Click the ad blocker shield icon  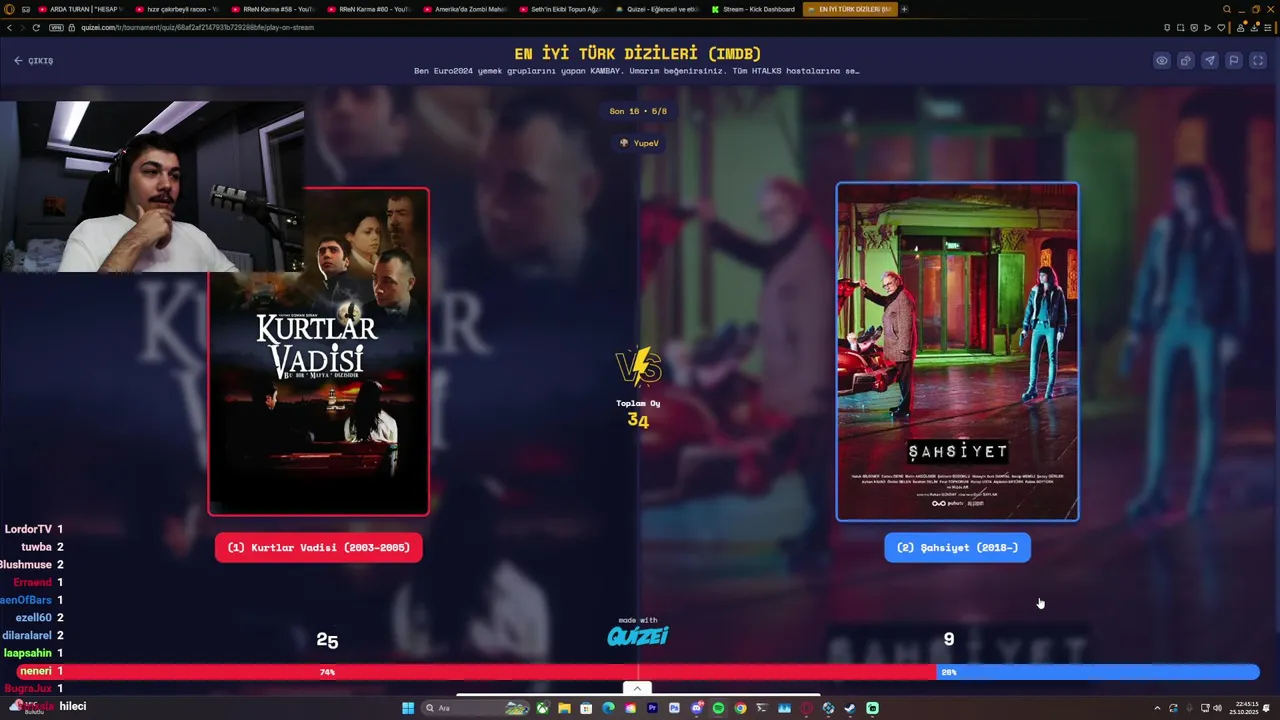[x=1194, y=28]
